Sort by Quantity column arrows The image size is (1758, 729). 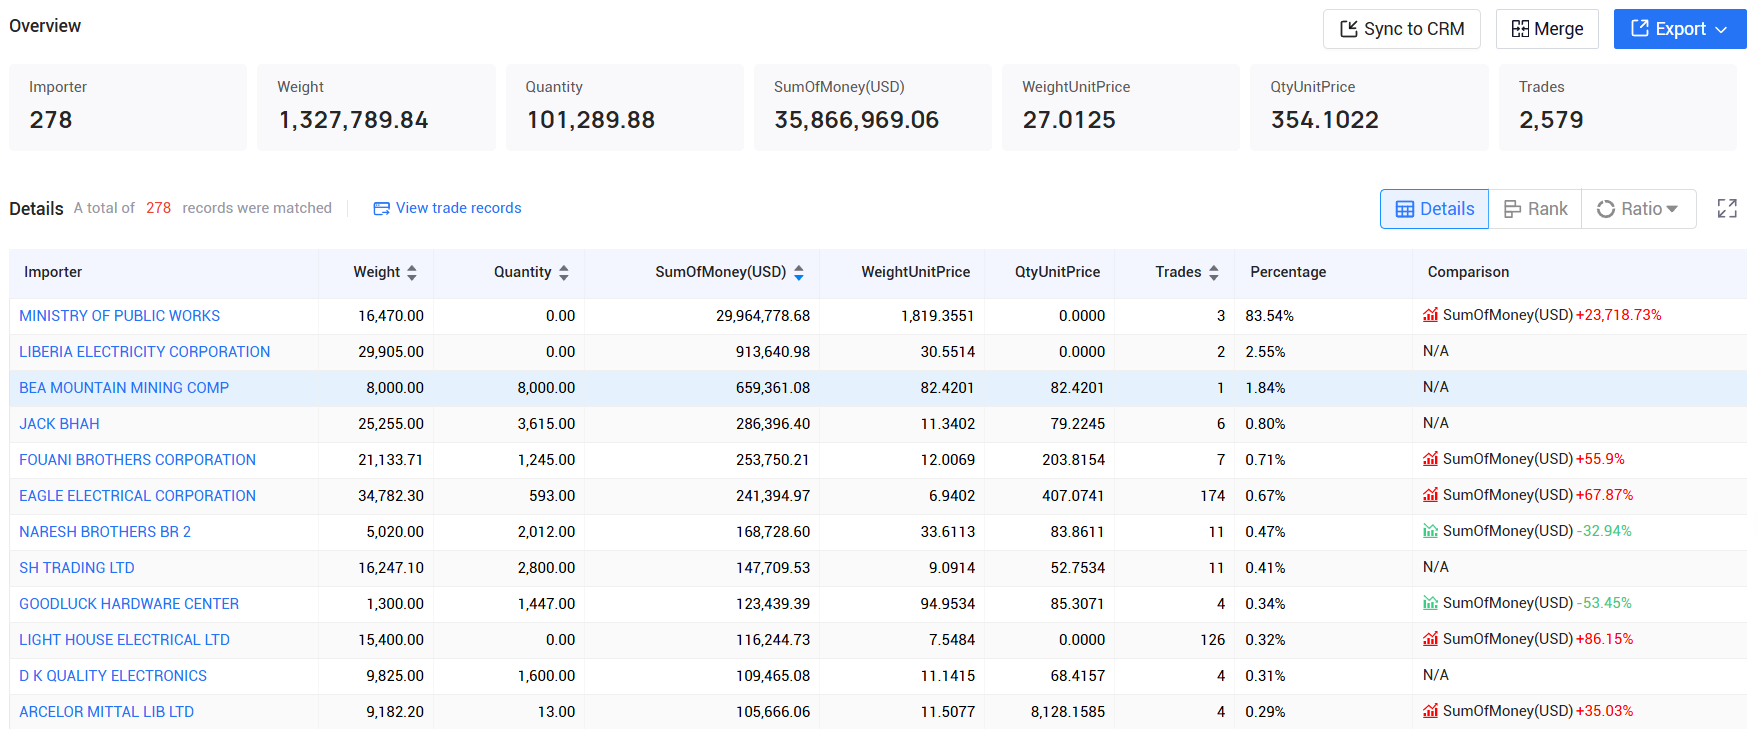564,273
